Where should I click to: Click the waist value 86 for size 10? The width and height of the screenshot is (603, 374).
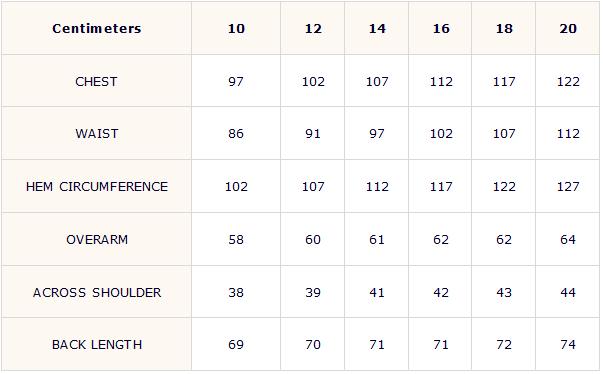(236, 134)
